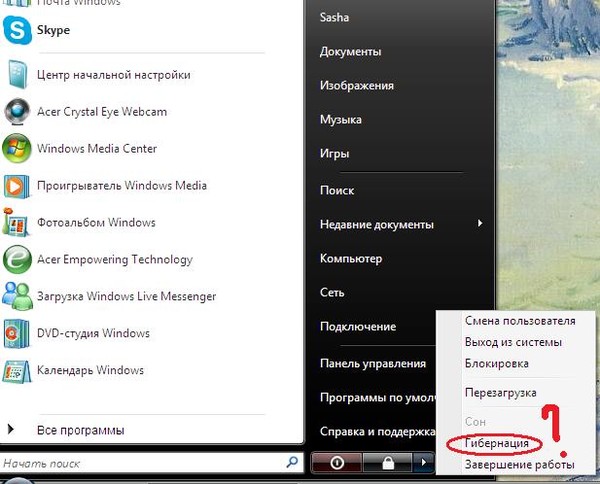Click Проигрыватель Windows Media label
Viewport: 600px width, 484px height.
pyautogui.click(x=122, y=186)
